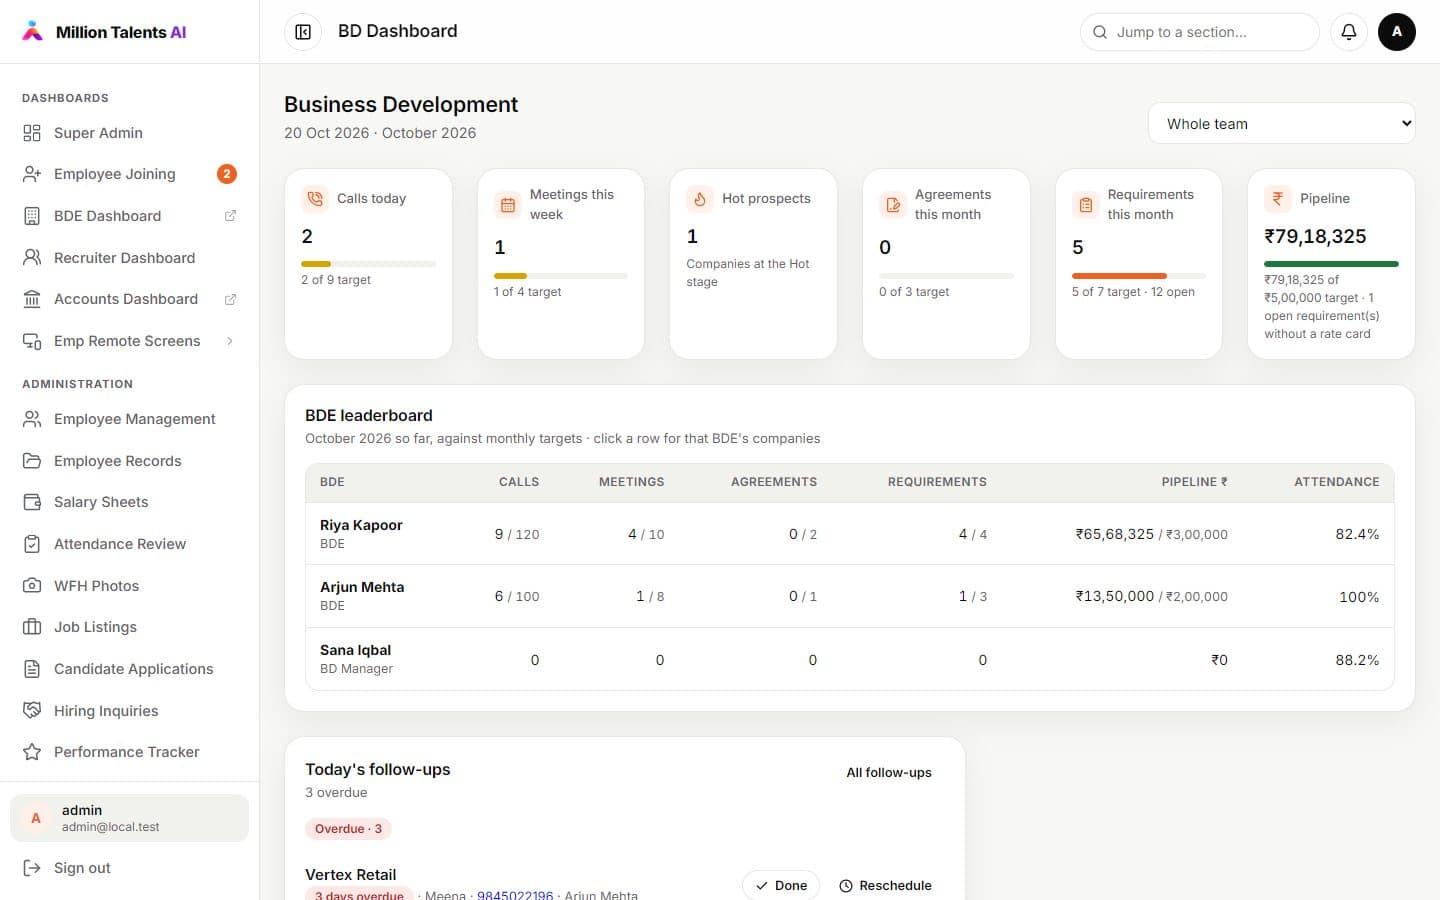1440x900 pixels.
Task: Click the Emp Remote Screens monitor icon
Action: 32,341
